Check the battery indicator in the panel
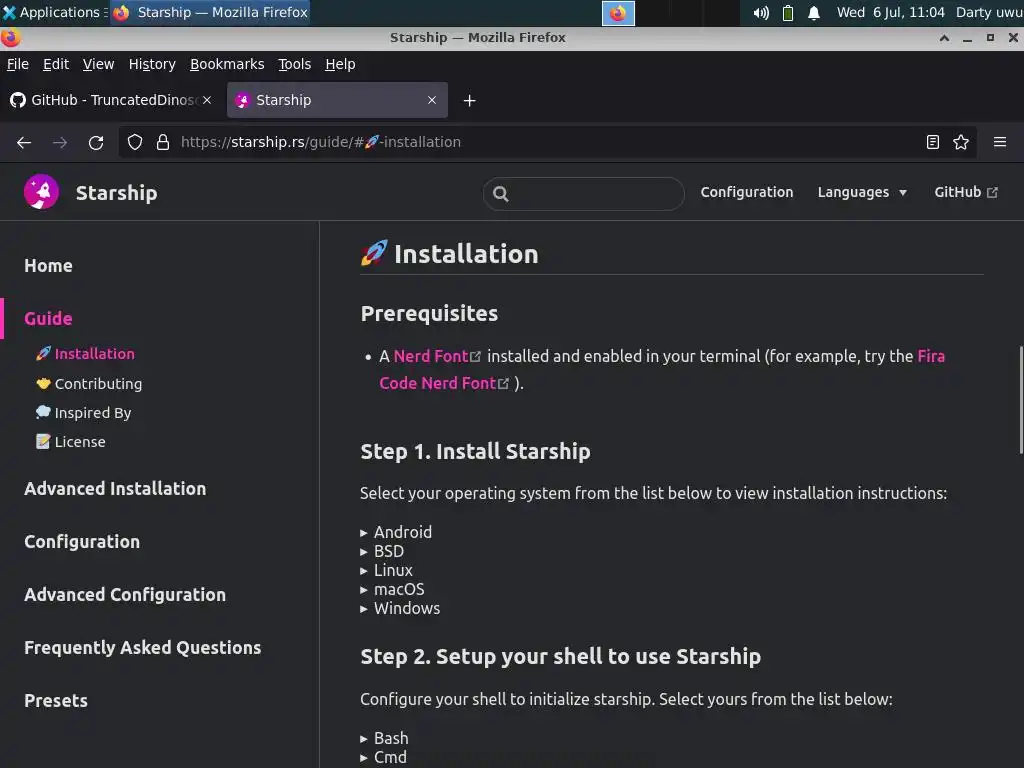Viewport: 1024px width, 768px height. [x=788, y=13]
